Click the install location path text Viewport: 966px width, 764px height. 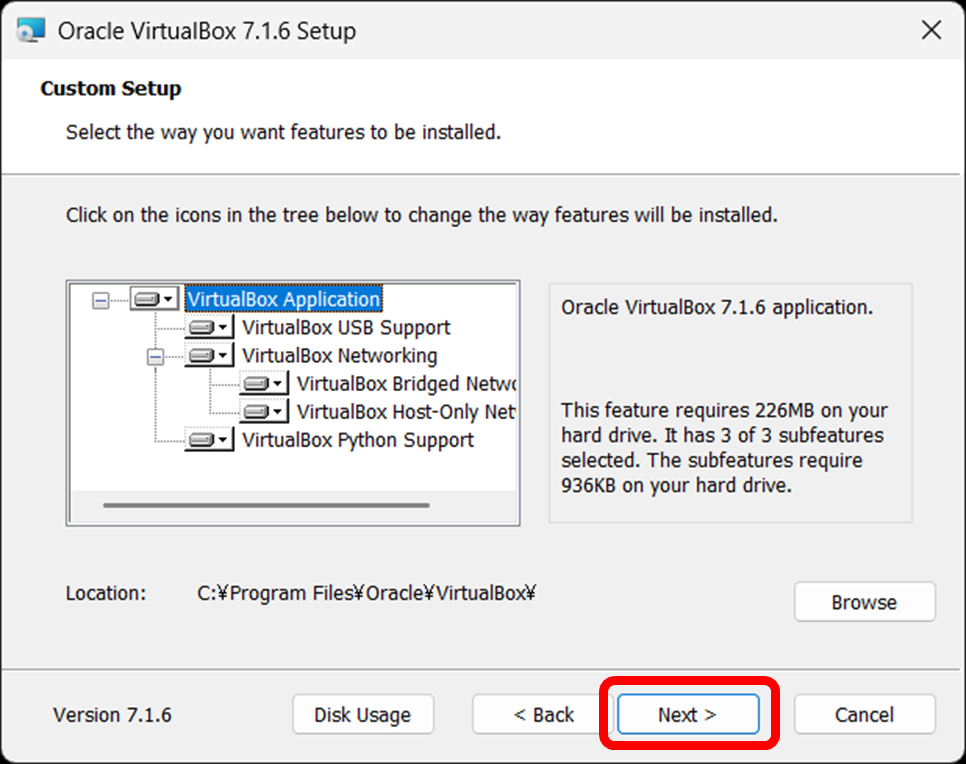pos(367,593)
